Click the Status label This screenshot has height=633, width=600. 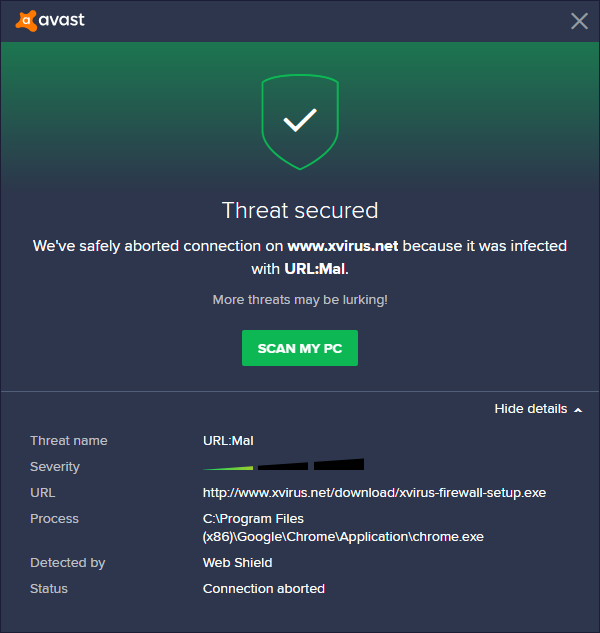coord(49,589)
